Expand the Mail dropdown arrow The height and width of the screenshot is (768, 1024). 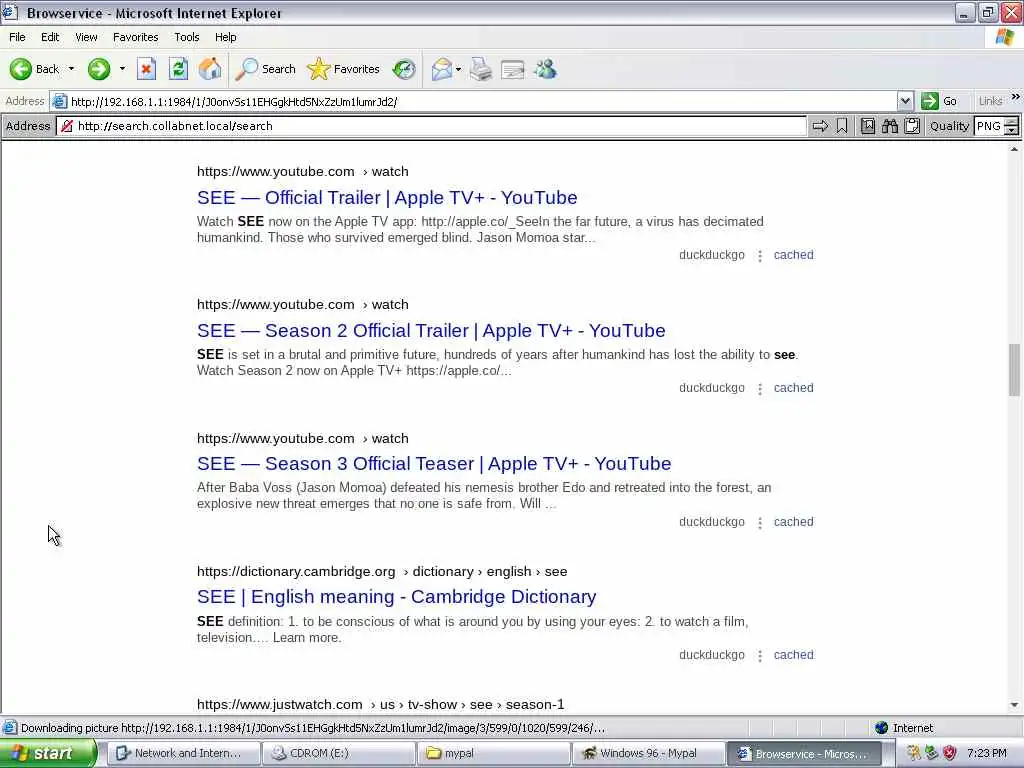click(x=458, y=69)
